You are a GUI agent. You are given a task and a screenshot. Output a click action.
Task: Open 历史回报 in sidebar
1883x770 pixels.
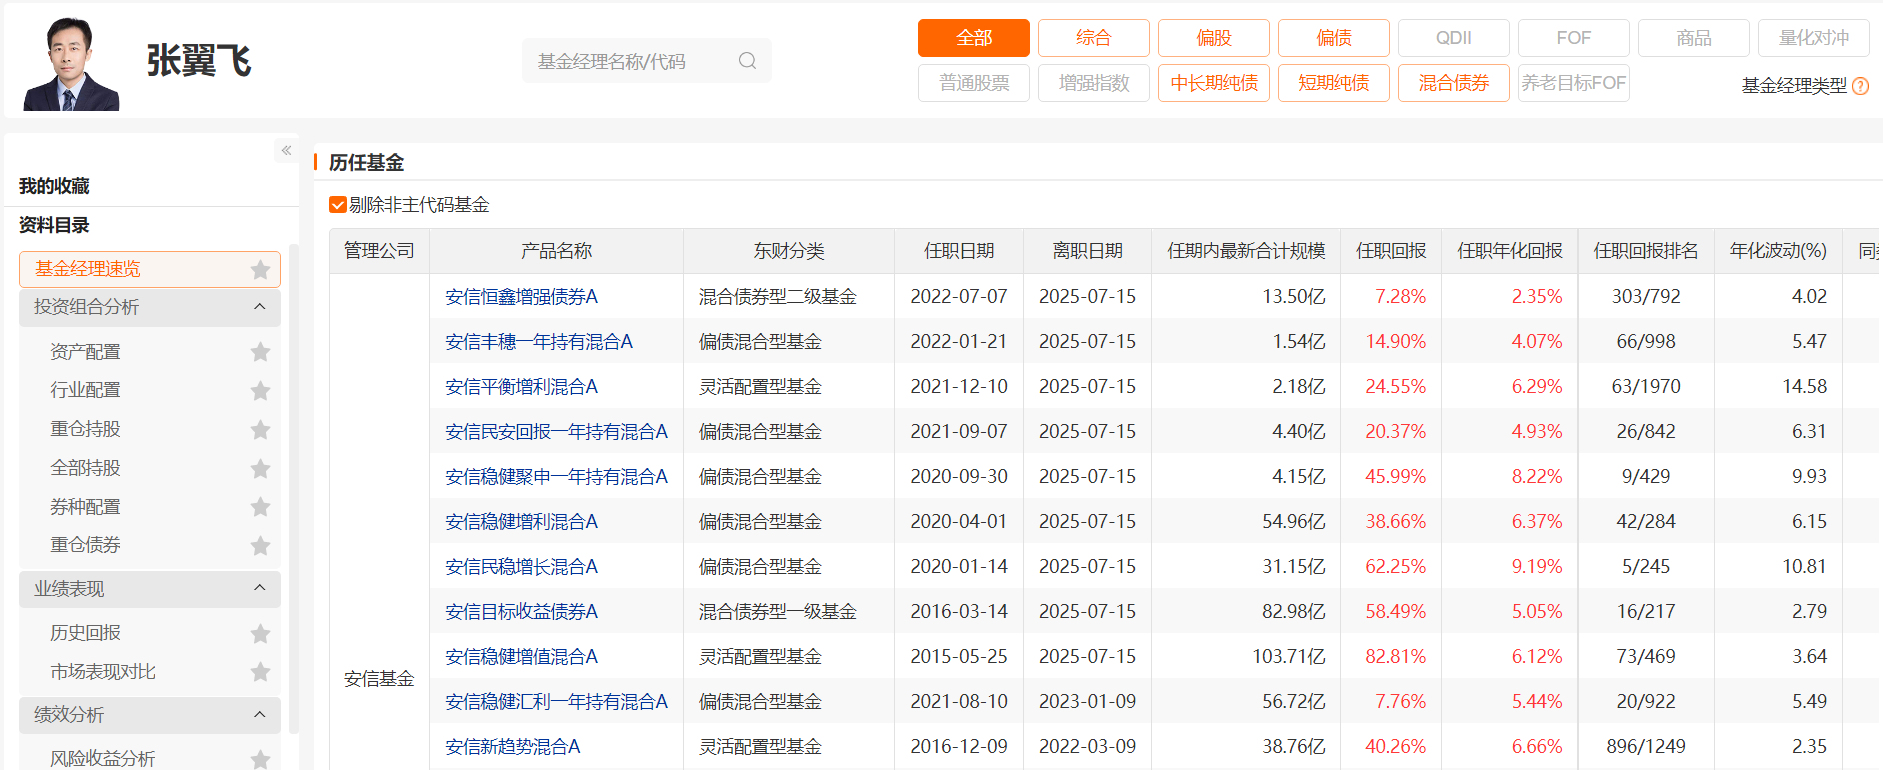85,633
